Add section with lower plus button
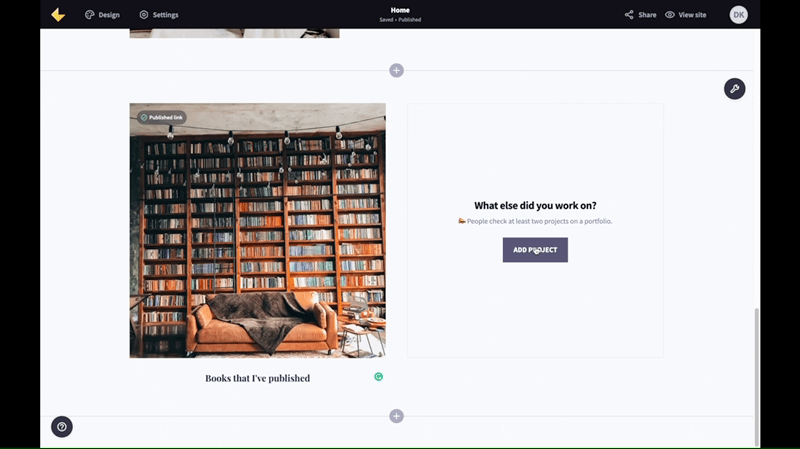The width and height of the screenshot is (800, 449). pyautogui.click(x=396, y=416)
